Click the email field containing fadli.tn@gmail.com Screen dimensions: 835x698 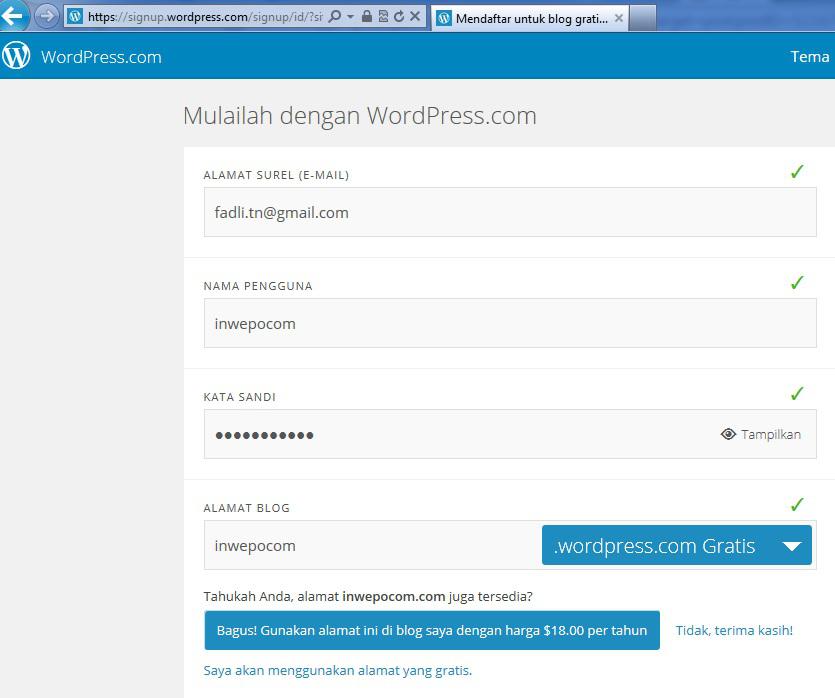[510, 212]
